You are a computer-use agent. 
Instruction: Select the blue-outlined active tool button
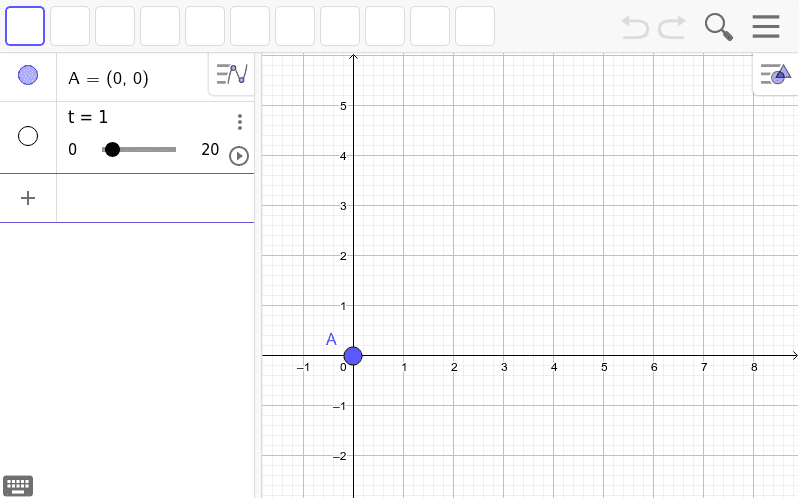coord(25,26)
